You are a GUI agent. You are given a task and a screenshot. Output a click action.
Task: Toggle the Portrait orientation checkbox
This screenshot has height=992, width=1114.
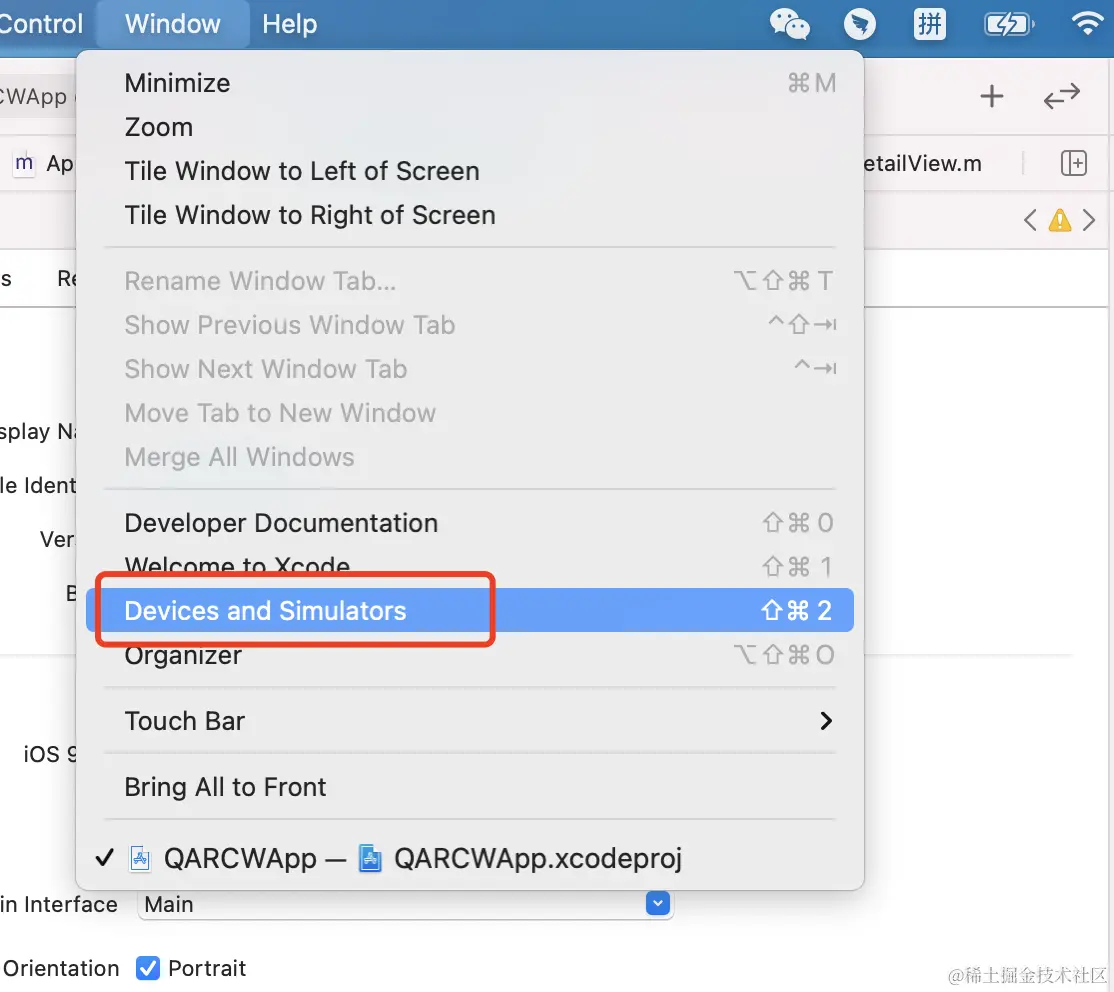point(148,968)
